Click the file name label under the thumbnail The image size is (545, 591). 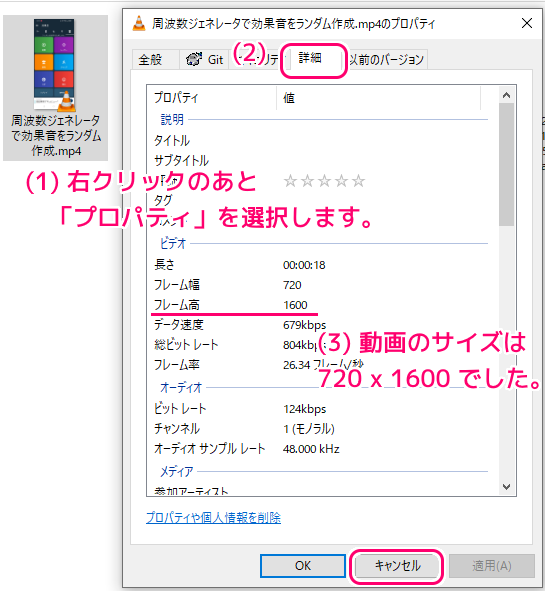click(x=56, y=136)
